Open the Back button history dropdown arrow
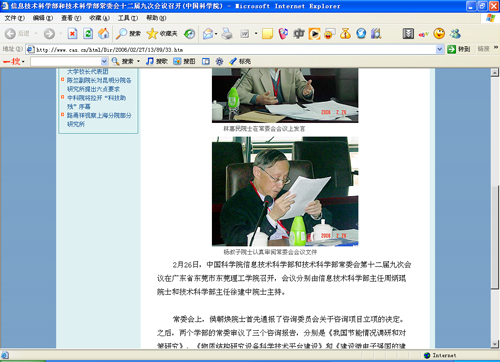The width and height of the screenshot is (500, 362). [x=36, y=34]
